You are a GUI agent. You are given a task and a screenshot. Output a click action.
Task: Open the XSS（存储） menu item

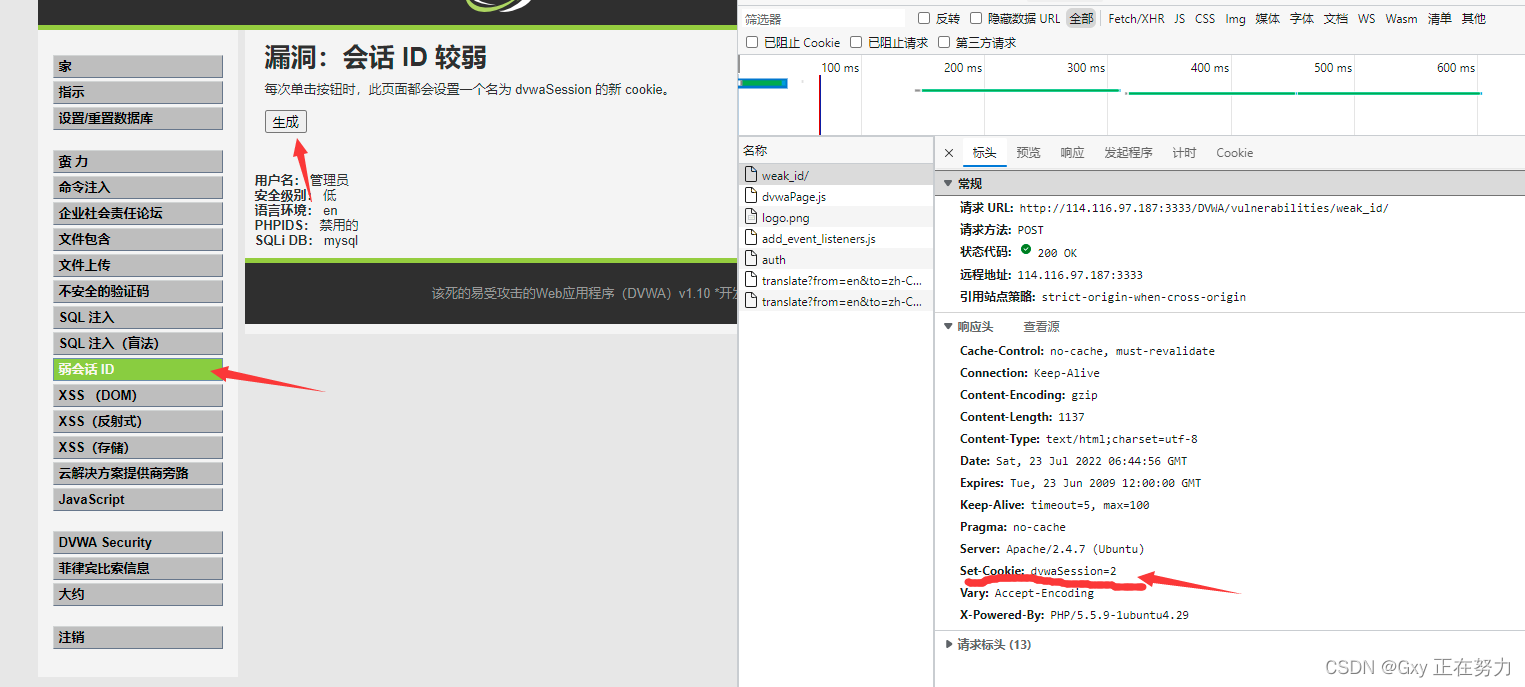(x=138, y=447)
